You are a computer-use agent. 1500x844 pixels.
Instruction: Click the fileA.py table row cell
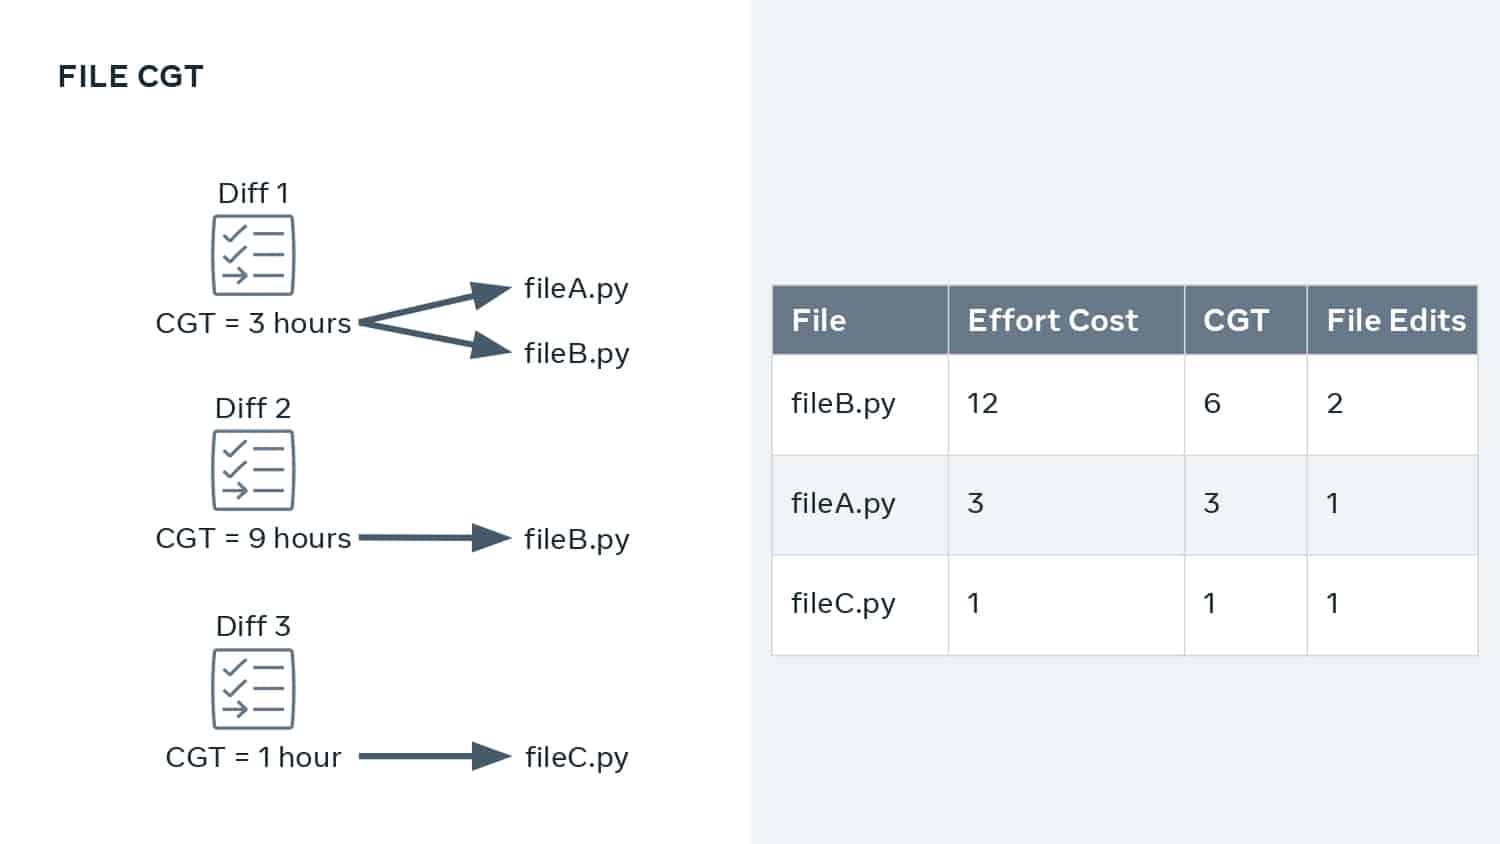click(860, 505)
